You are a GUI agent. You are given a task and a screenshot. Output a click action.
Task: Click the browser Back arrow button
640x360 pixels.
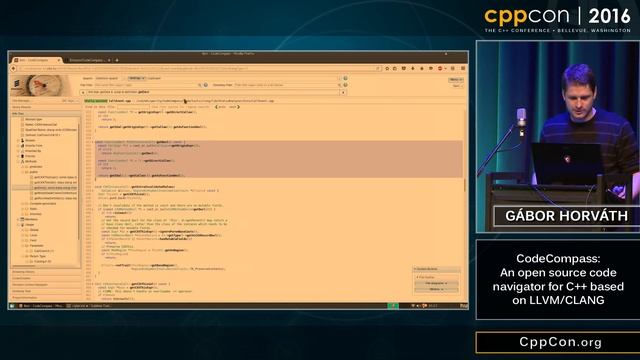[13, 69]
